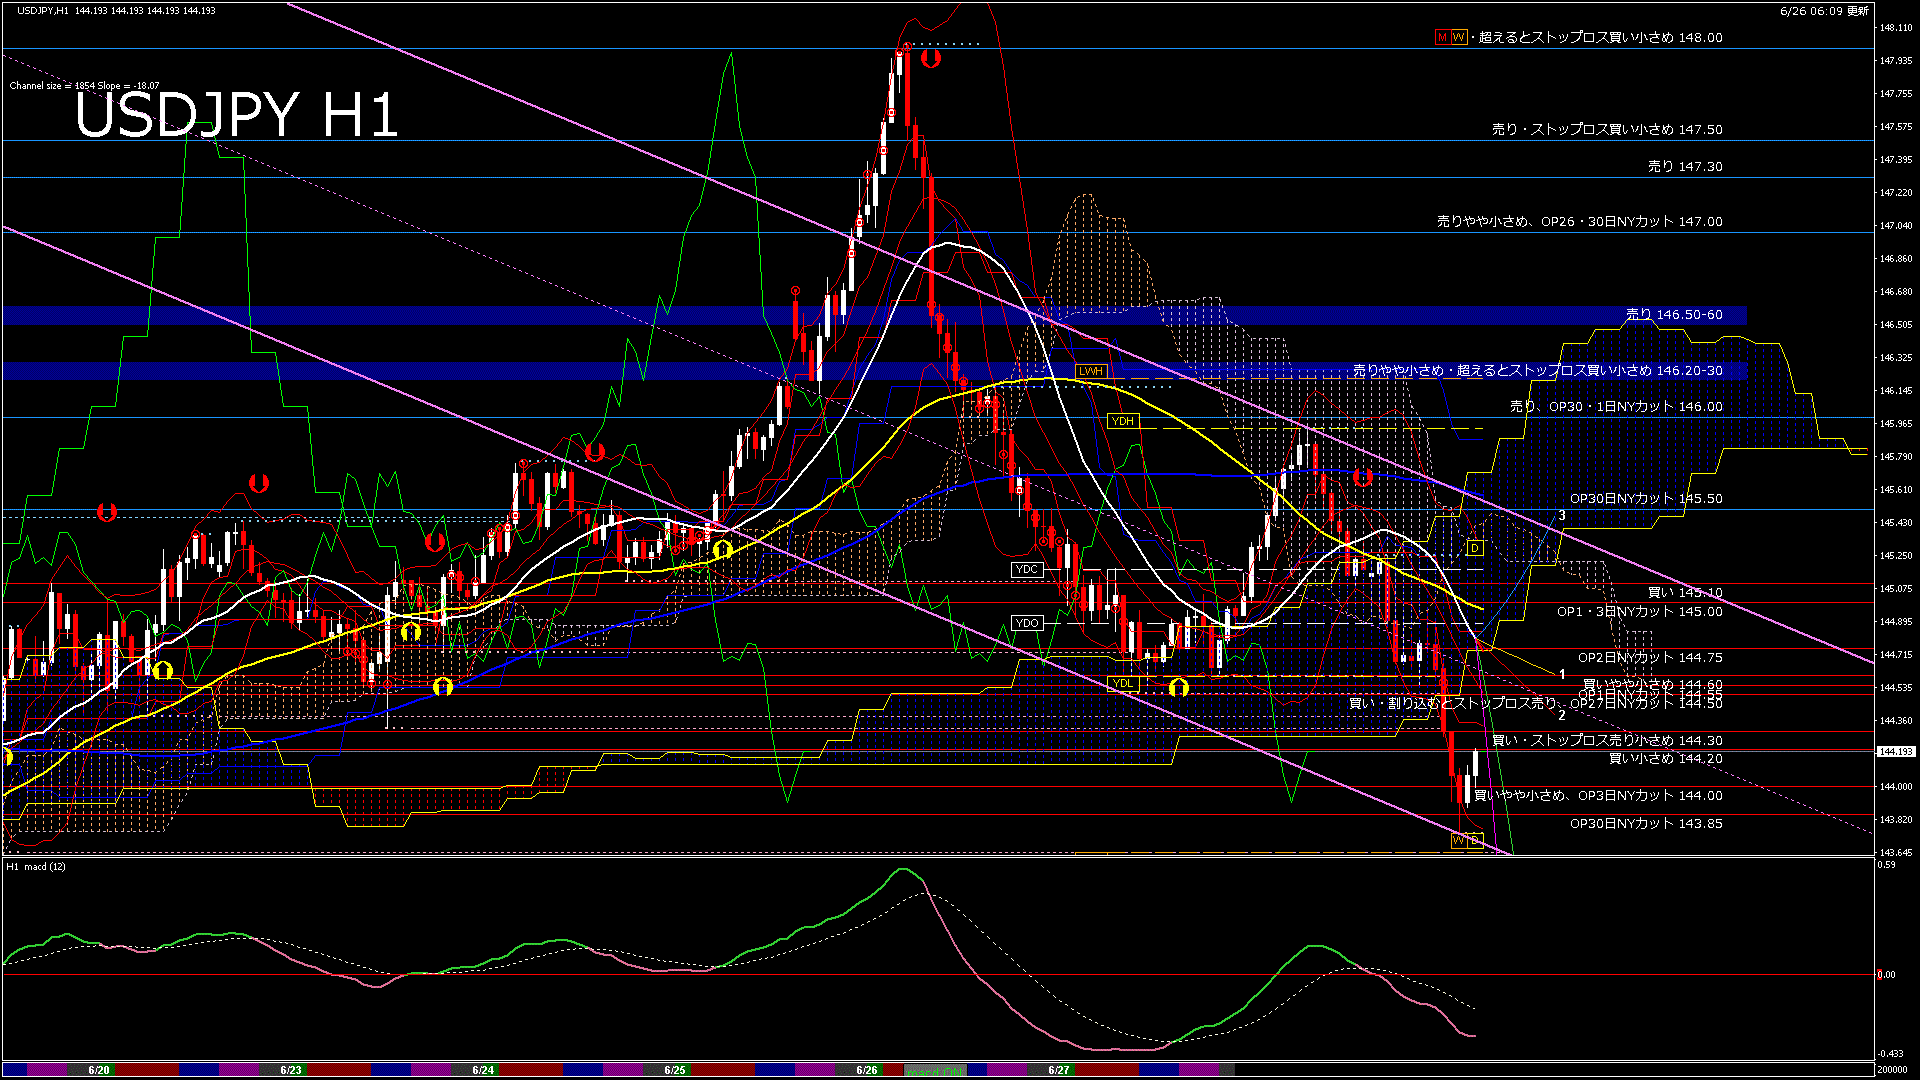Image resolution: width=1920 pixels, height=1080 pixels.
Task: Click the yellow signal marker right of YDL
Action: click(1179, 688)
